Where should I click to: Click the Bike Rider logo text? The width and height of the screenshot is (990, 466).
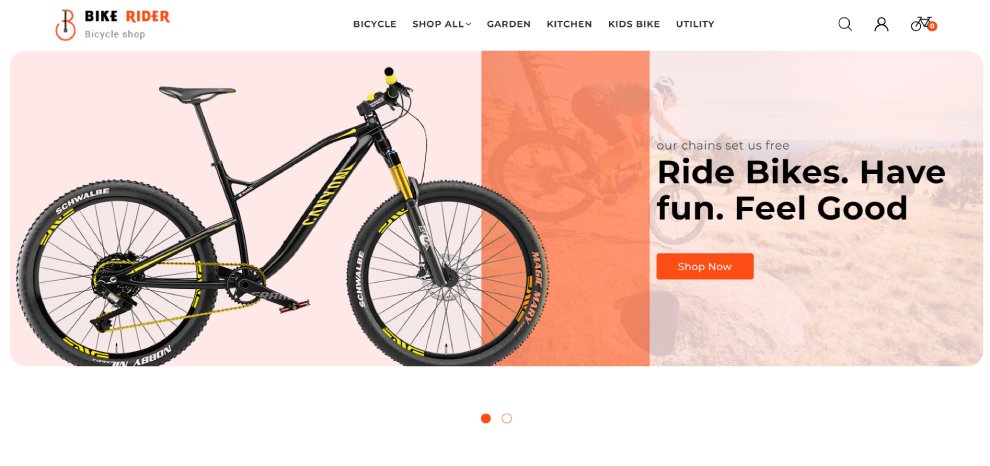click(127, 16)
